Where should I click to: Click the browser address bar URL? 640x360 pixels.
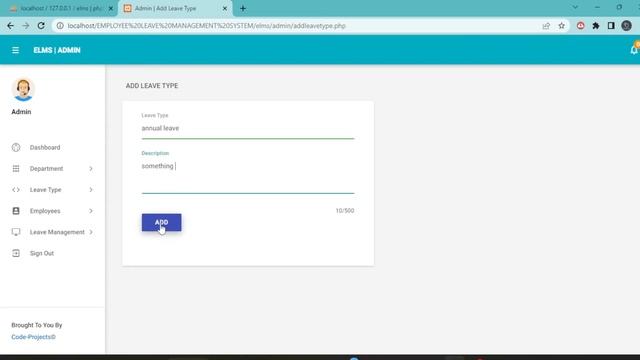coord(207,26)
